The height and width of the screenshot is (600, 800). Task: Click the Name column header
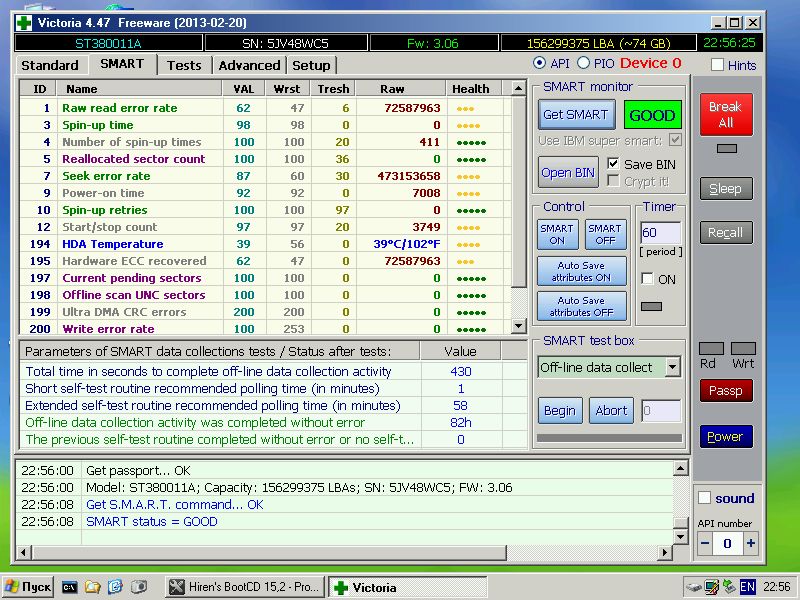pyautogui.click(x=141, y=89)
